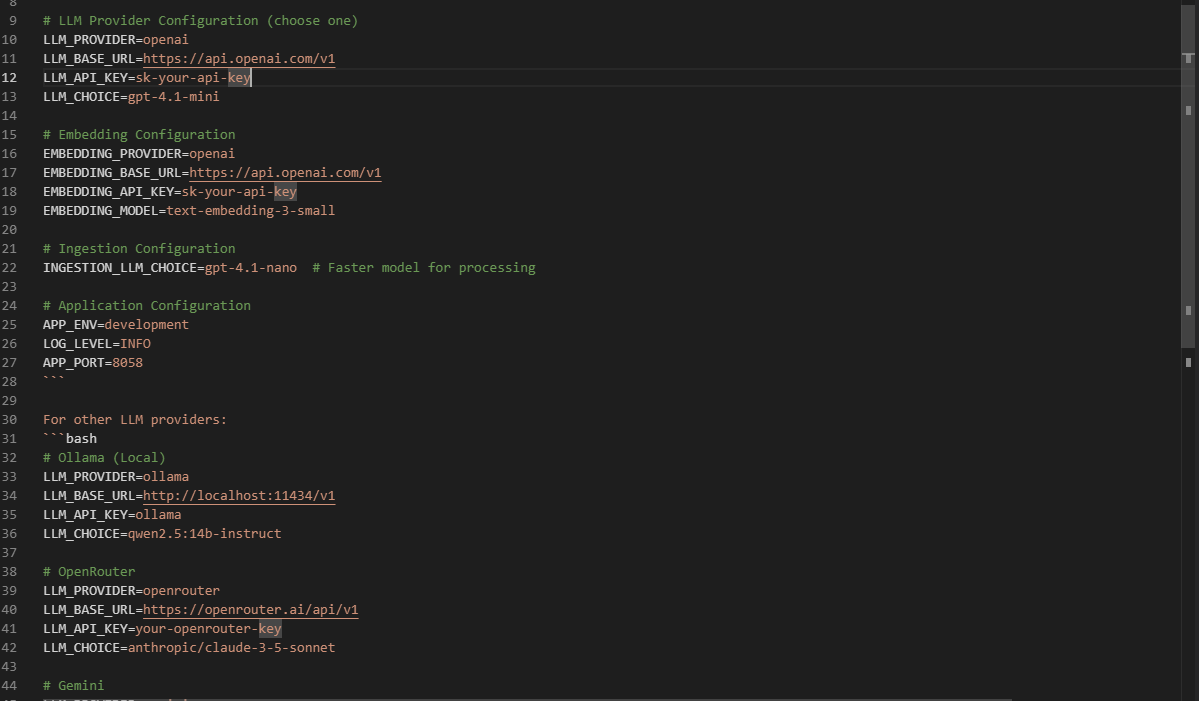This screenshot has height=701, width=1199.
Task: Click the 'LLM_API_KEY=ollama' line
Action: click(x=112, y=514)
